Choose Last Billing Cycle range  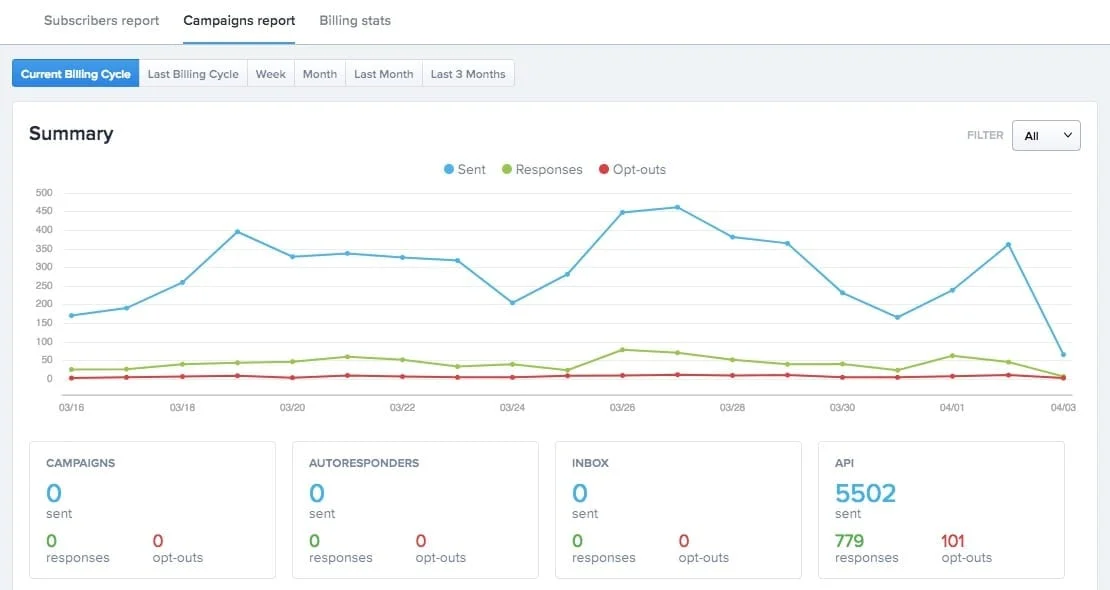193,74
